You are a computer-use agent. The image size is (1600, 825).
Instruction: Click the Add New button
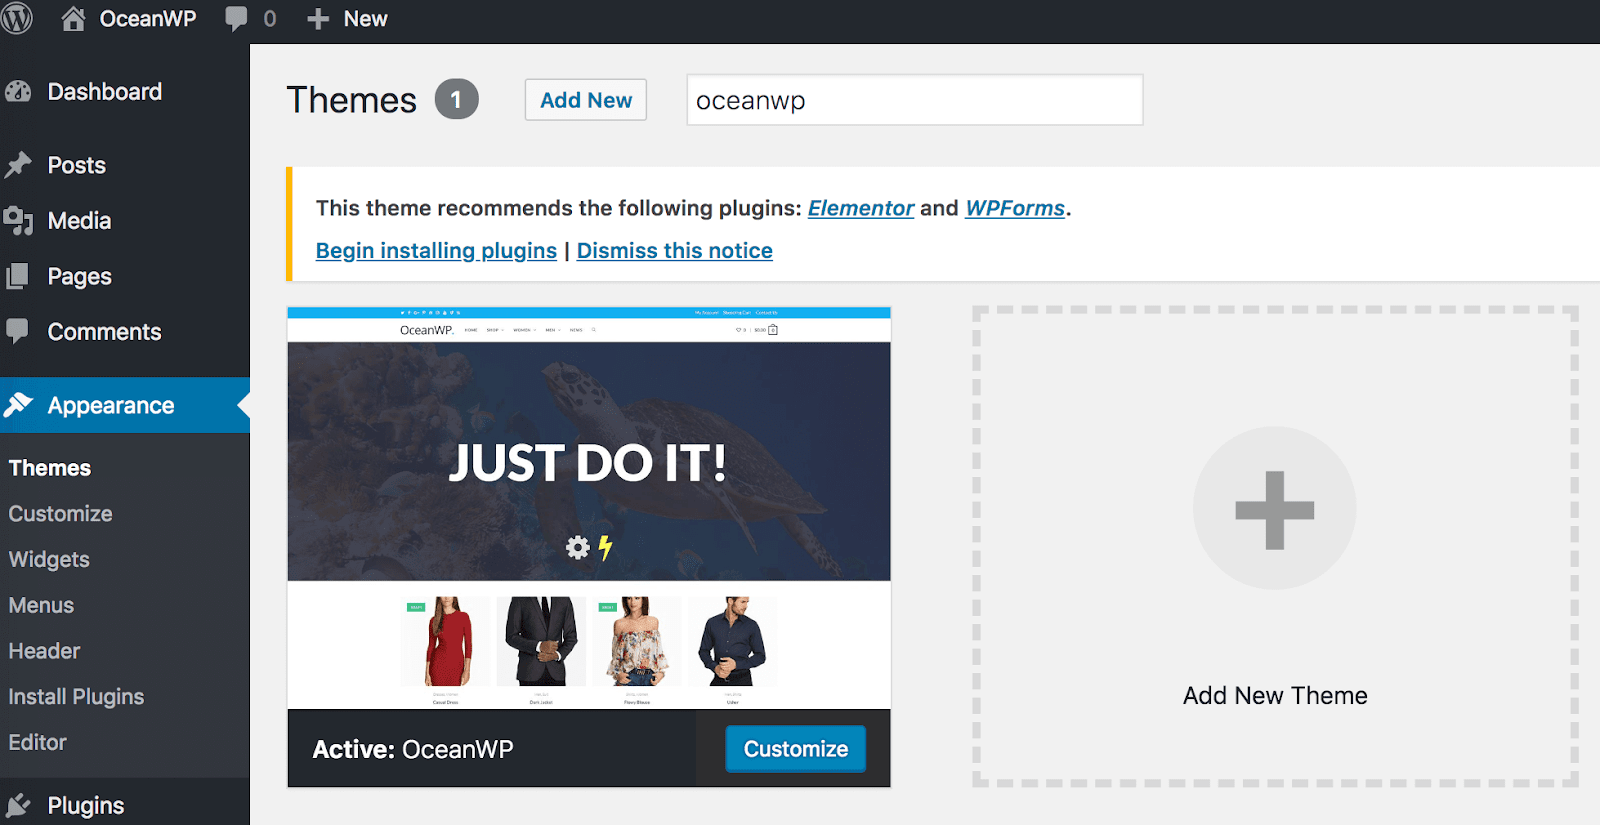tap(586, 100)
